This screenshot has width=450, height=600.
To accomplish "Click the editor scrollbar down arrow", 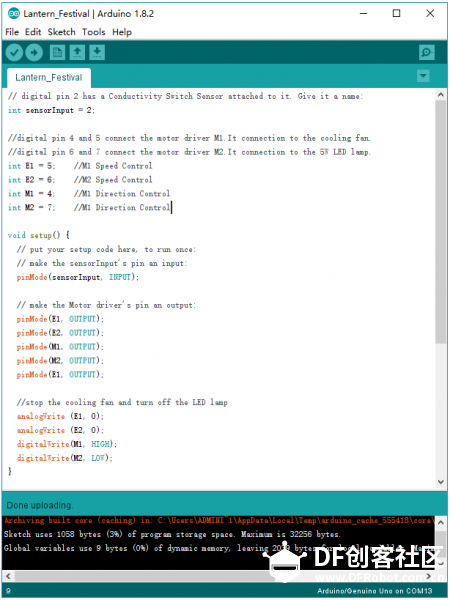I will coord(440,482).
